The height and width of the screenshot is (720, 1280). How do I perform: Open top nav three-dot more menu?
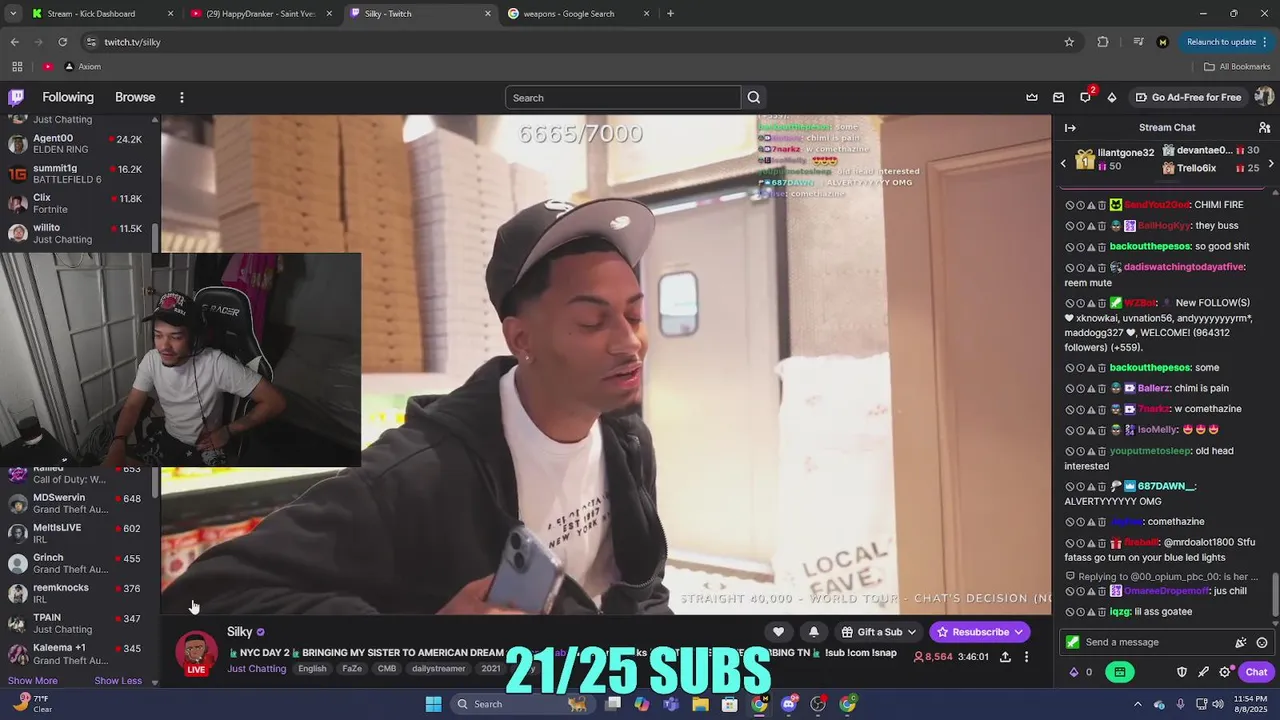pyautogui.click(x=181, y=97)
